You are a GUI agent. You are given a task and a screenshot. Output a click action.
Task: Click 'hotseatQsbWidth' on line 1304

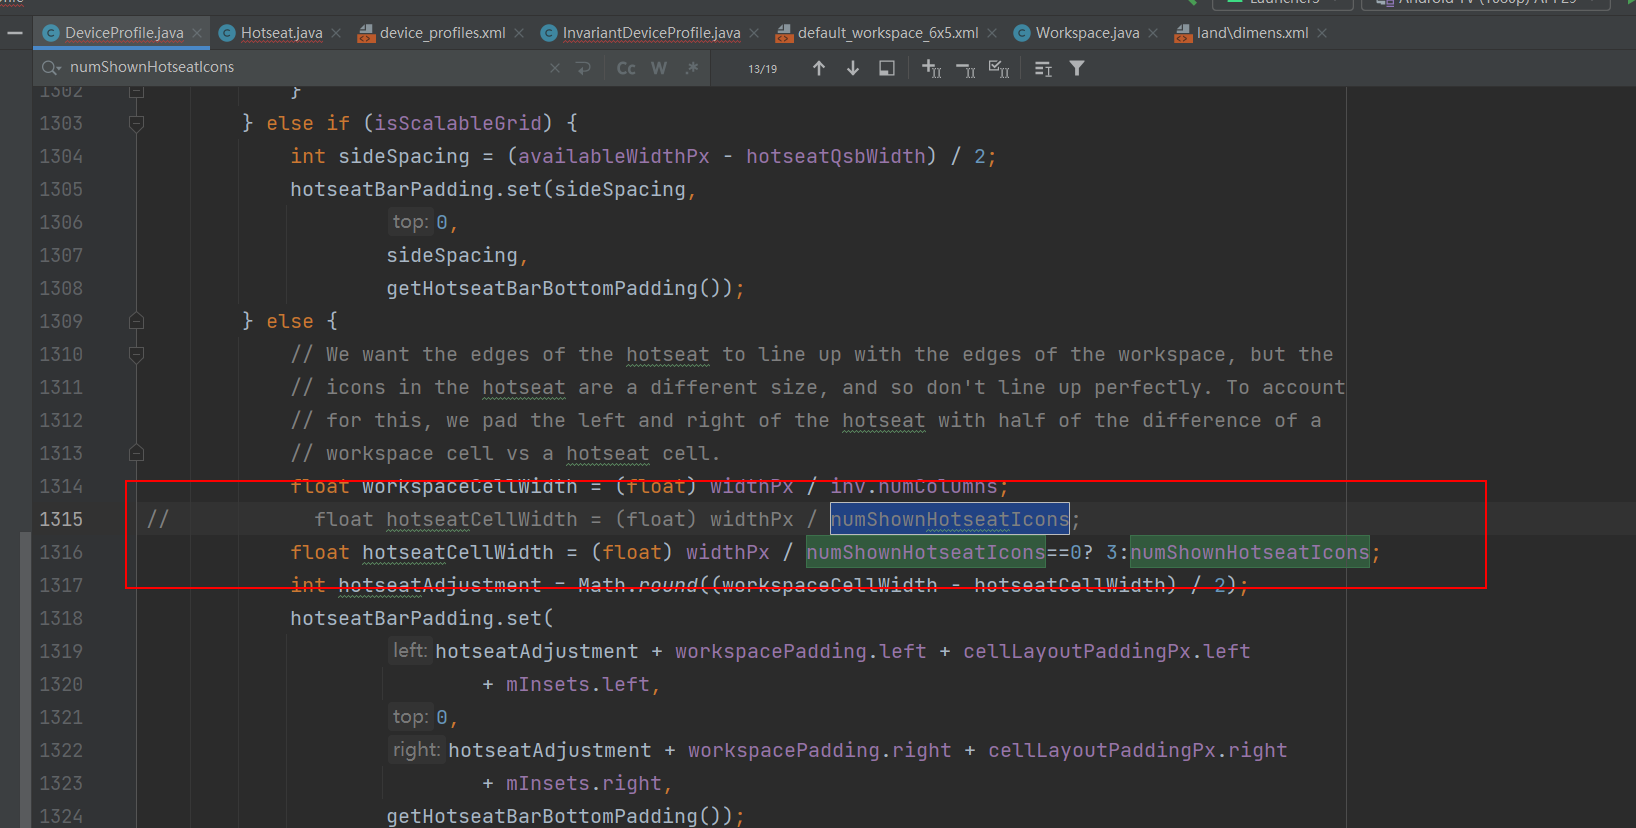point(836,156)
